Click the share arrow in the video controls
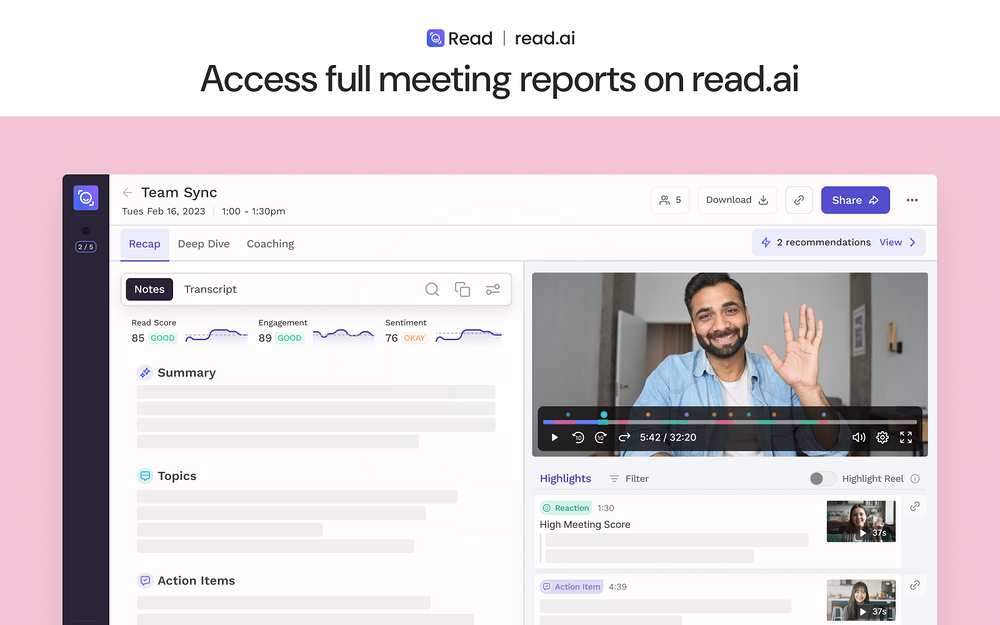Screen dimensions: 1000x625 [624, 438]
